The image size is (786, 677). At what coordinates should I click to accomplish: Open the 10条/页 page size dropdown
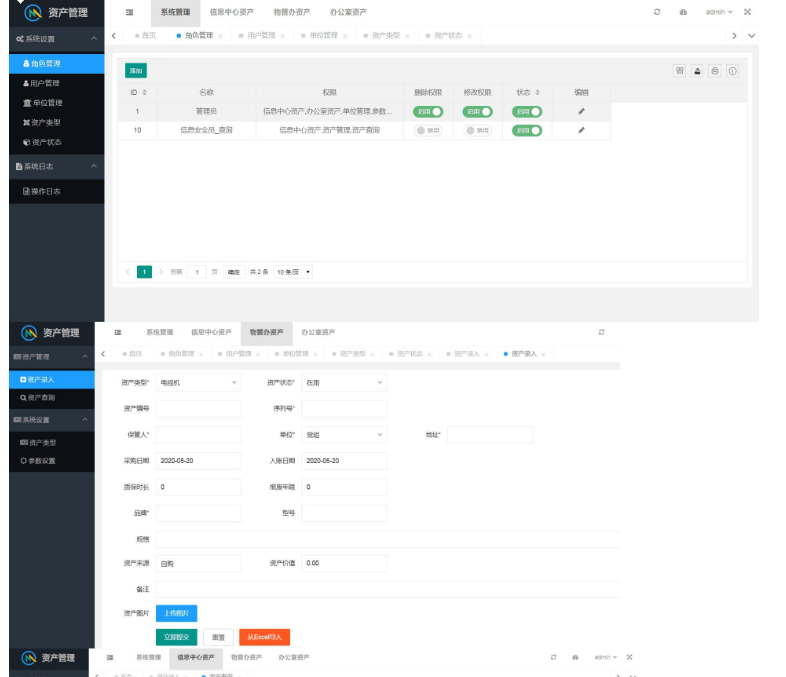click(x=294, y=271)
